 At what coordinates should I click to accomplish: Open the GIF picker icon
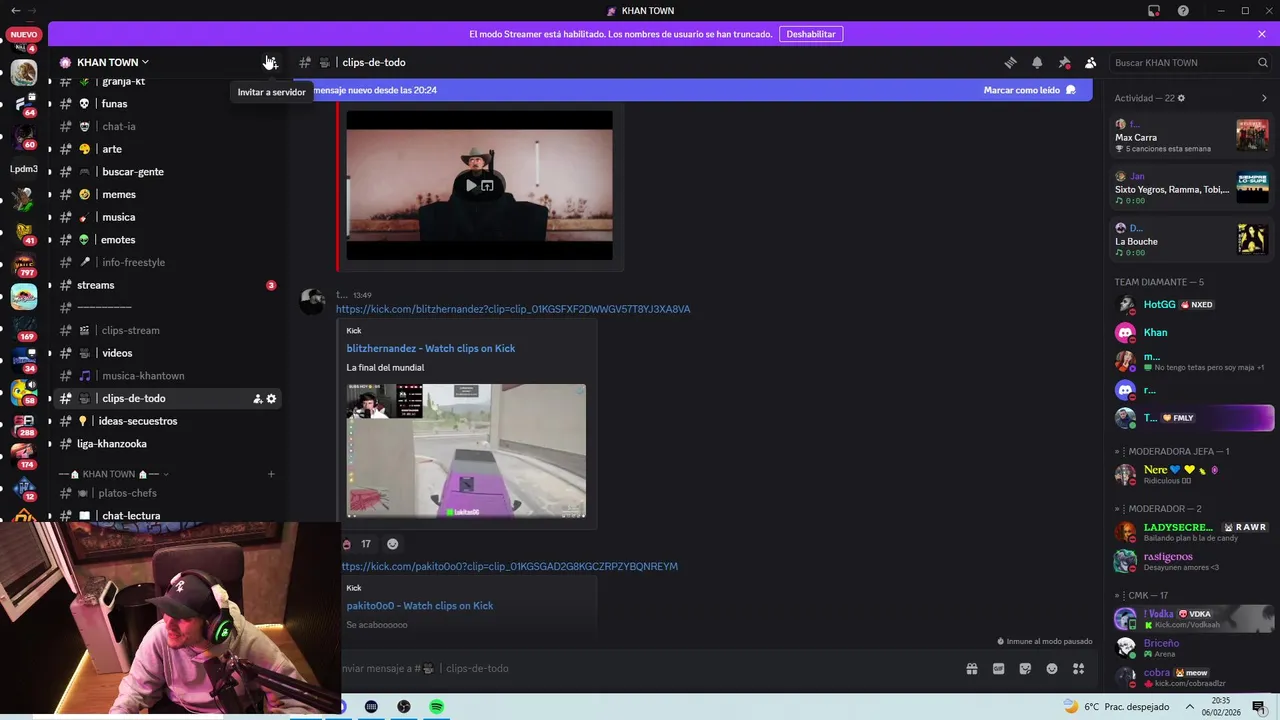[998, 669]
